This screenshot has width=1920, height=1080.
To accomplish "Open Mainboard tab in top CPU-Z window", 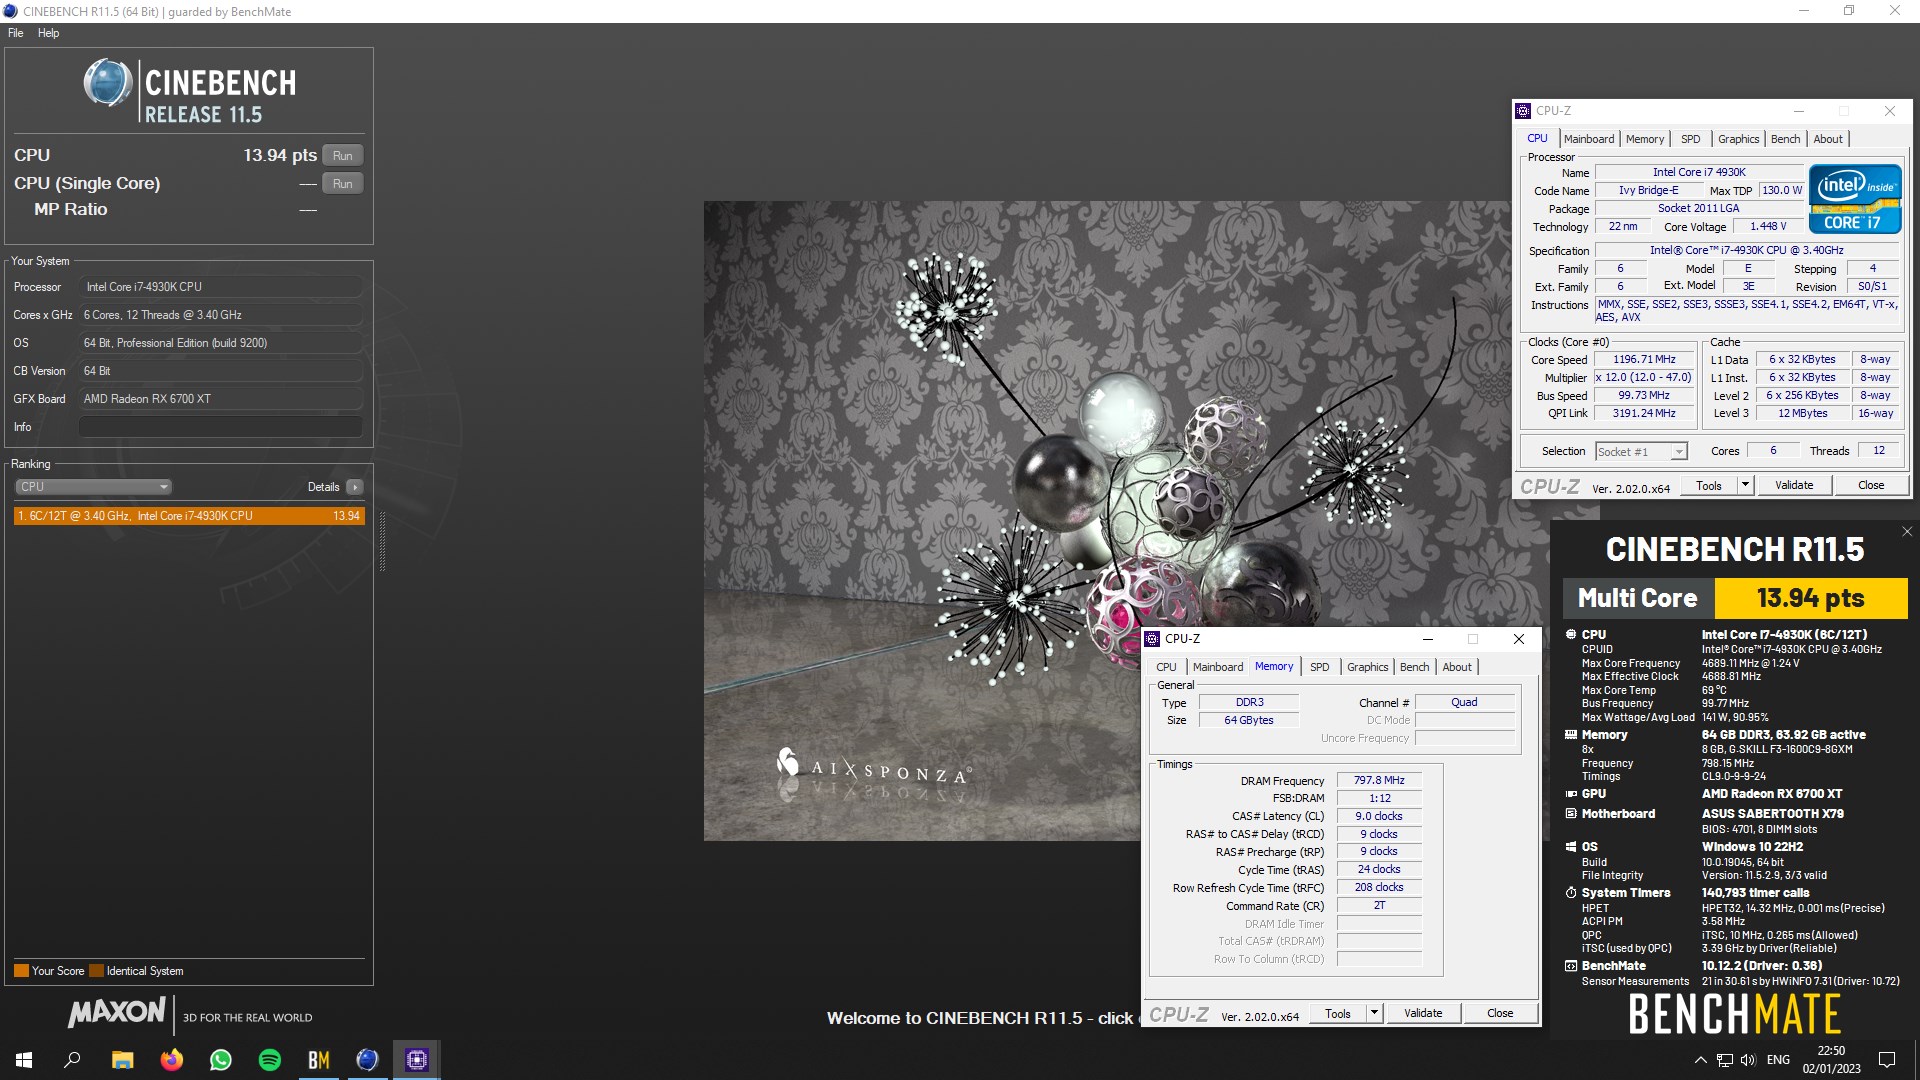I will 1589,139.
